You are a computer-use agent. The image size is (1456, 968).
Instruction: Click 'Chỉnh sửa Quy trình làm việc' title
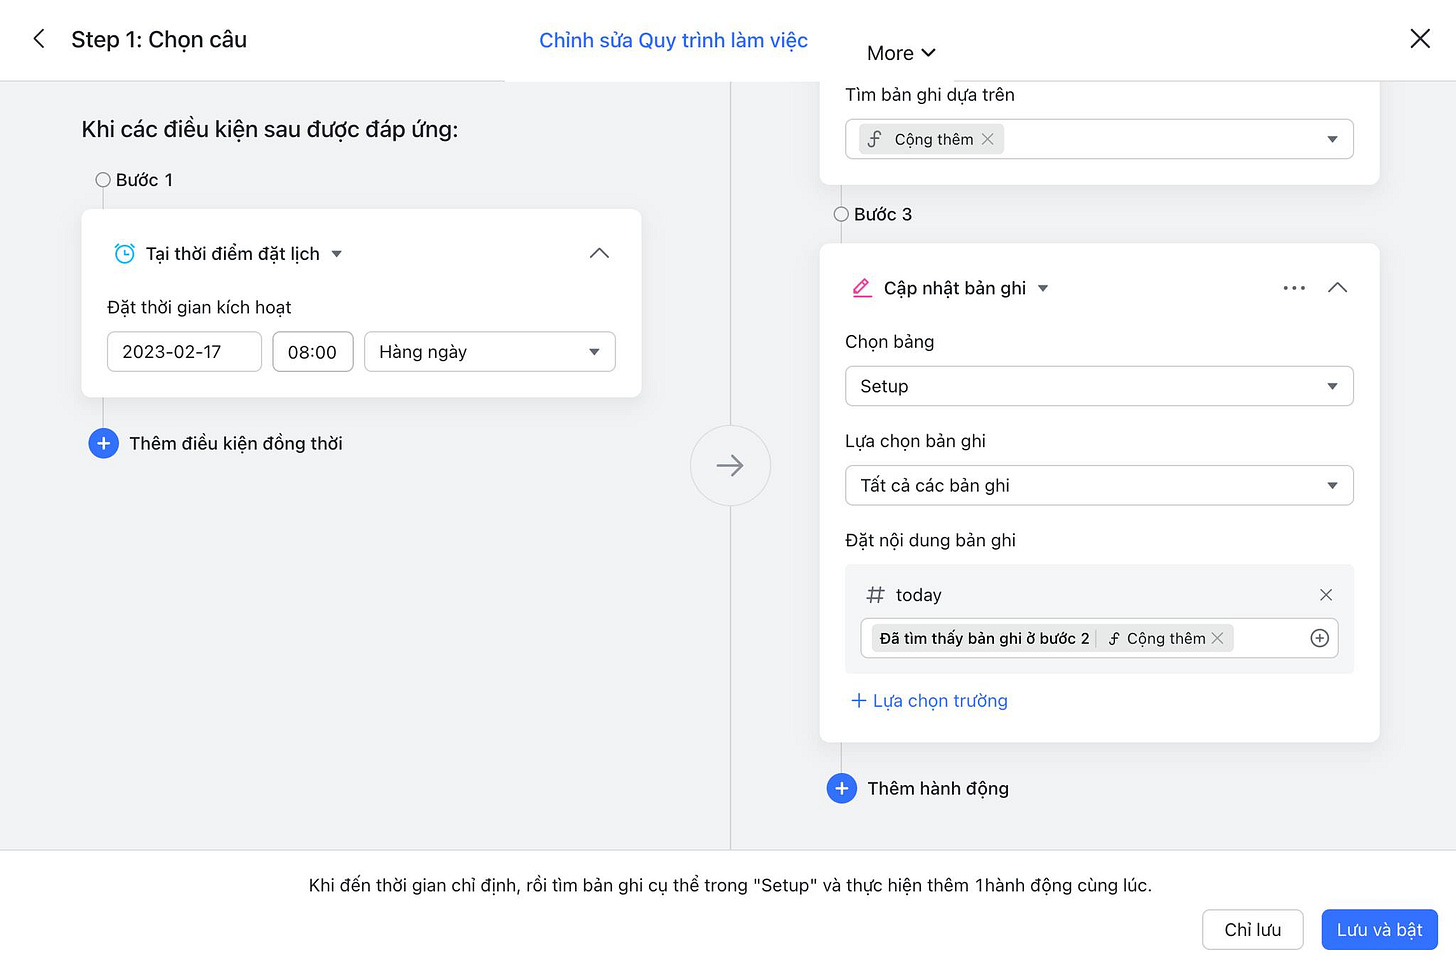pyautogui.click(x=673, y=40)
